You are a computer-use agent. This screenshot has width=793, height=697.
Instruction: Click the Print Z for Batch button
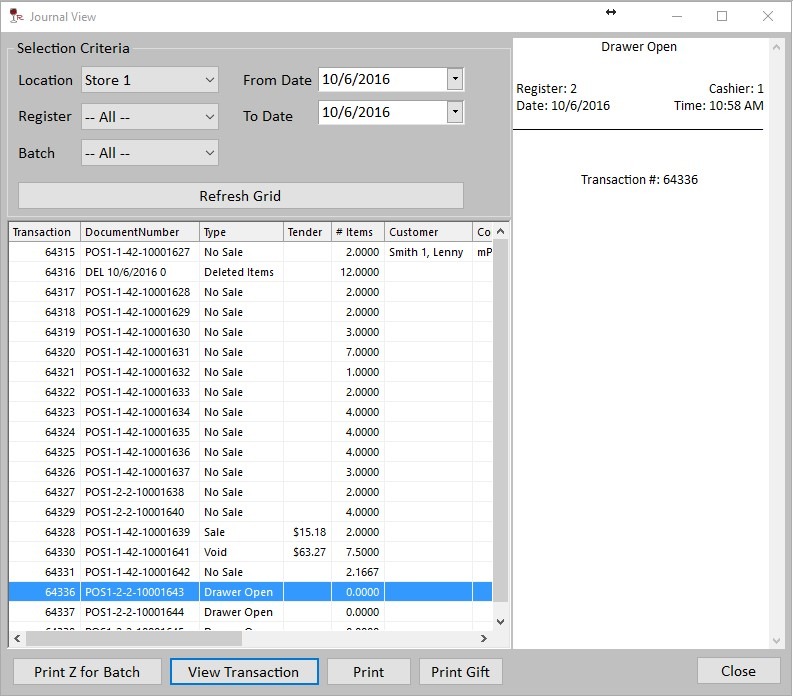87,672
